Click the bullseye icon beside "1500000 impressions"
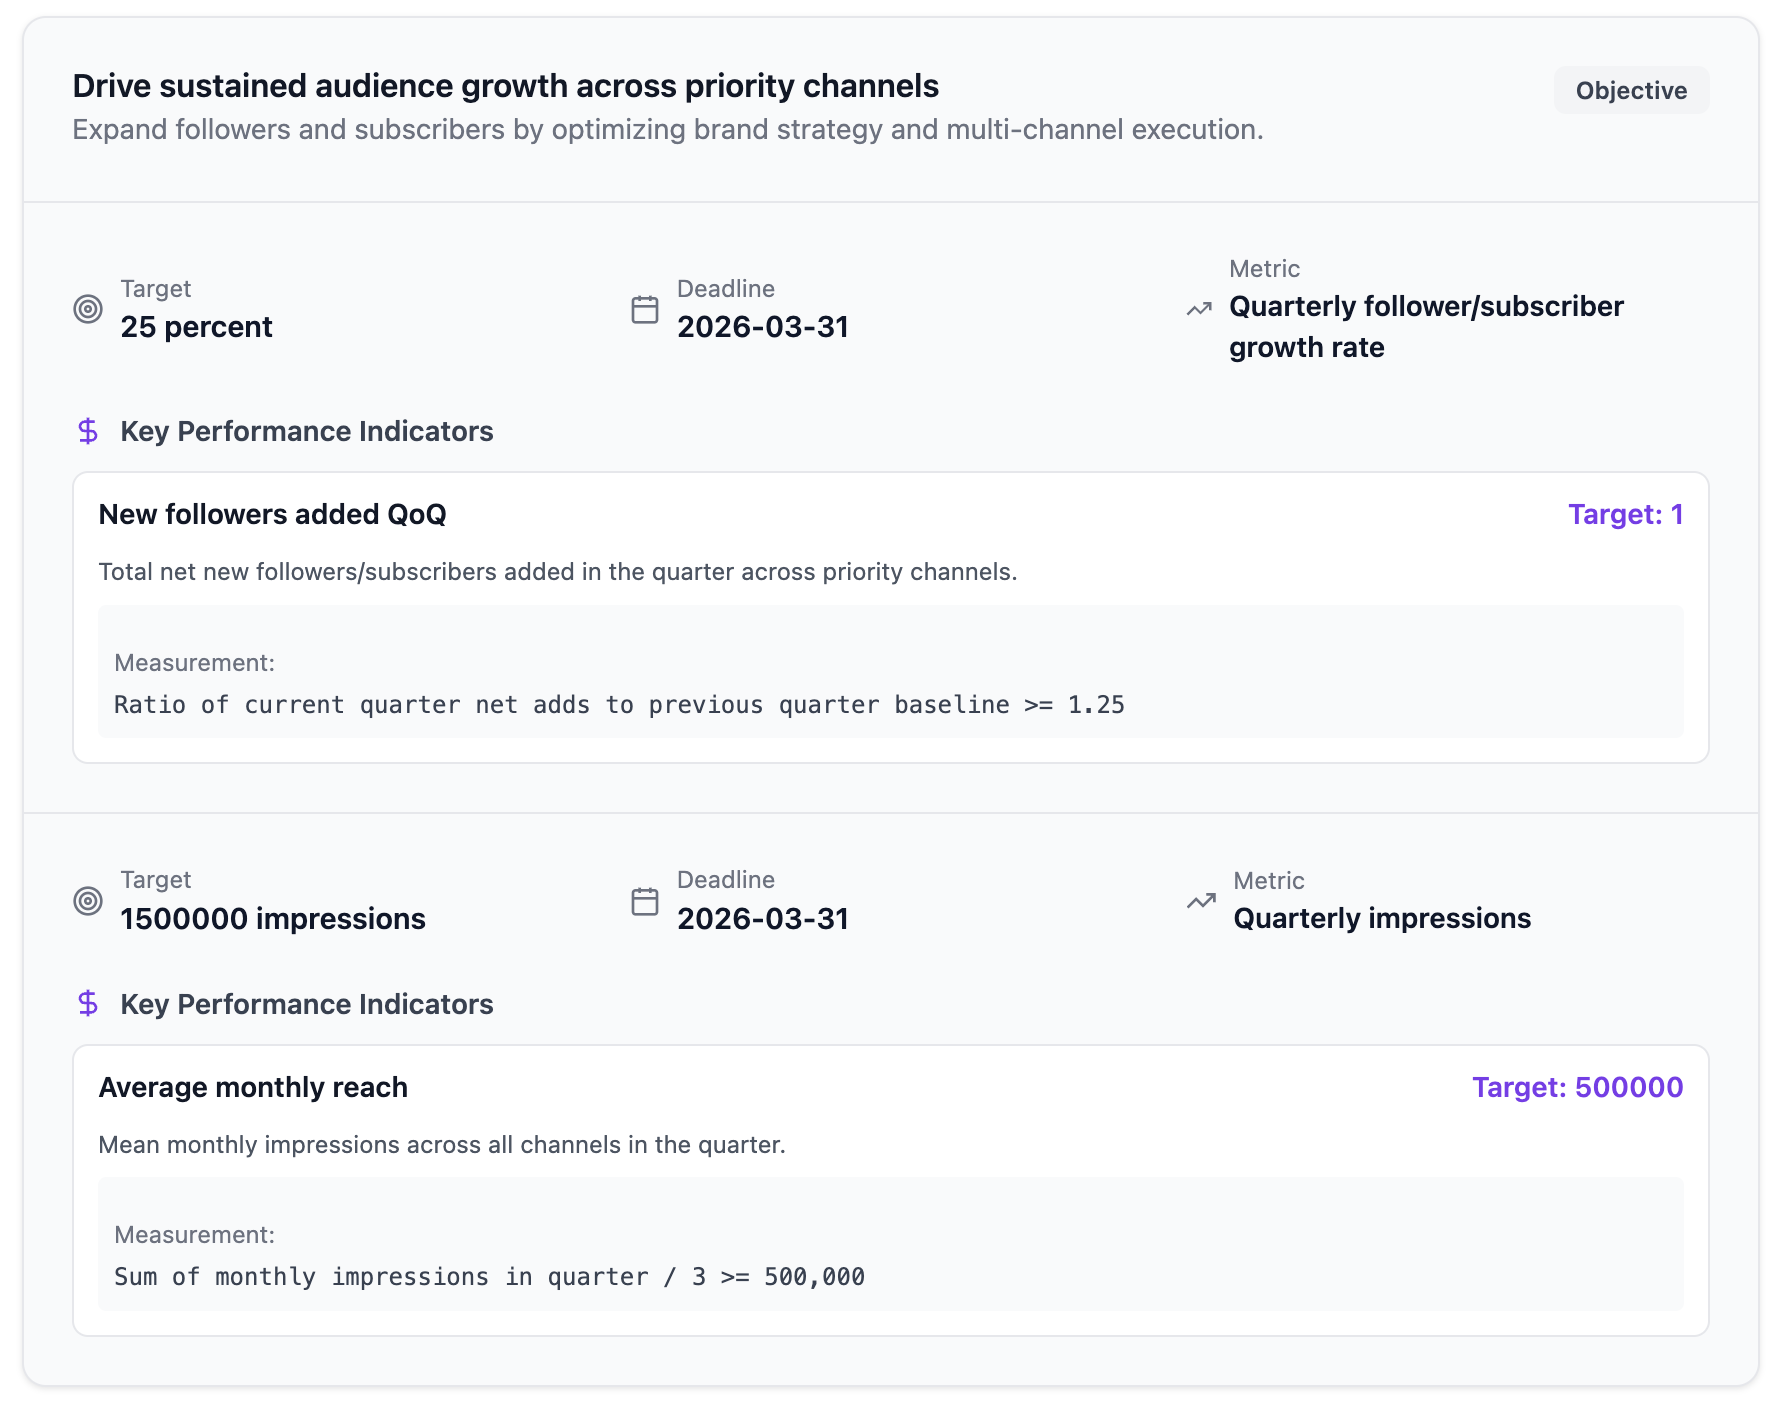Image resolution: width=1778 pixels, height=1404 pixels. [x=88, y=901]
